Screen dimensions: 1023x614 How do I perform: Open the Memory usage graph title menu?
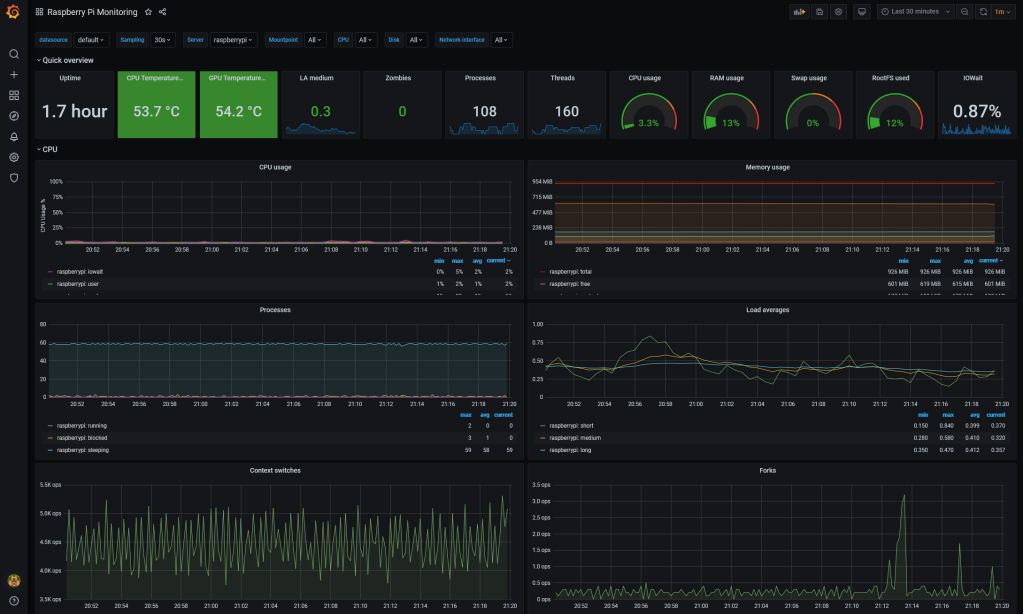coord(768,167)
